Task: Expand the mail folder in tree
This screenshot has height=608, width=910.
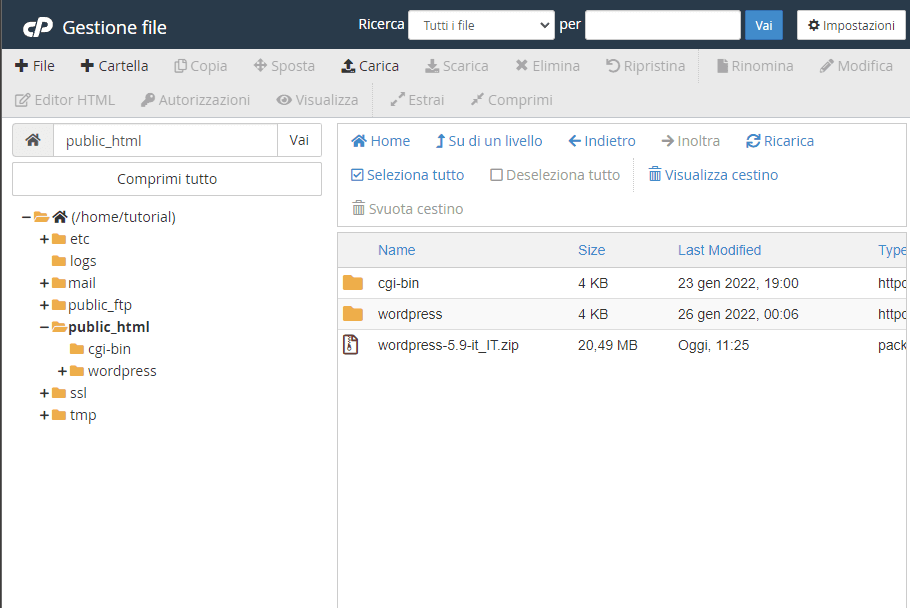Action: tap(44, 283)
